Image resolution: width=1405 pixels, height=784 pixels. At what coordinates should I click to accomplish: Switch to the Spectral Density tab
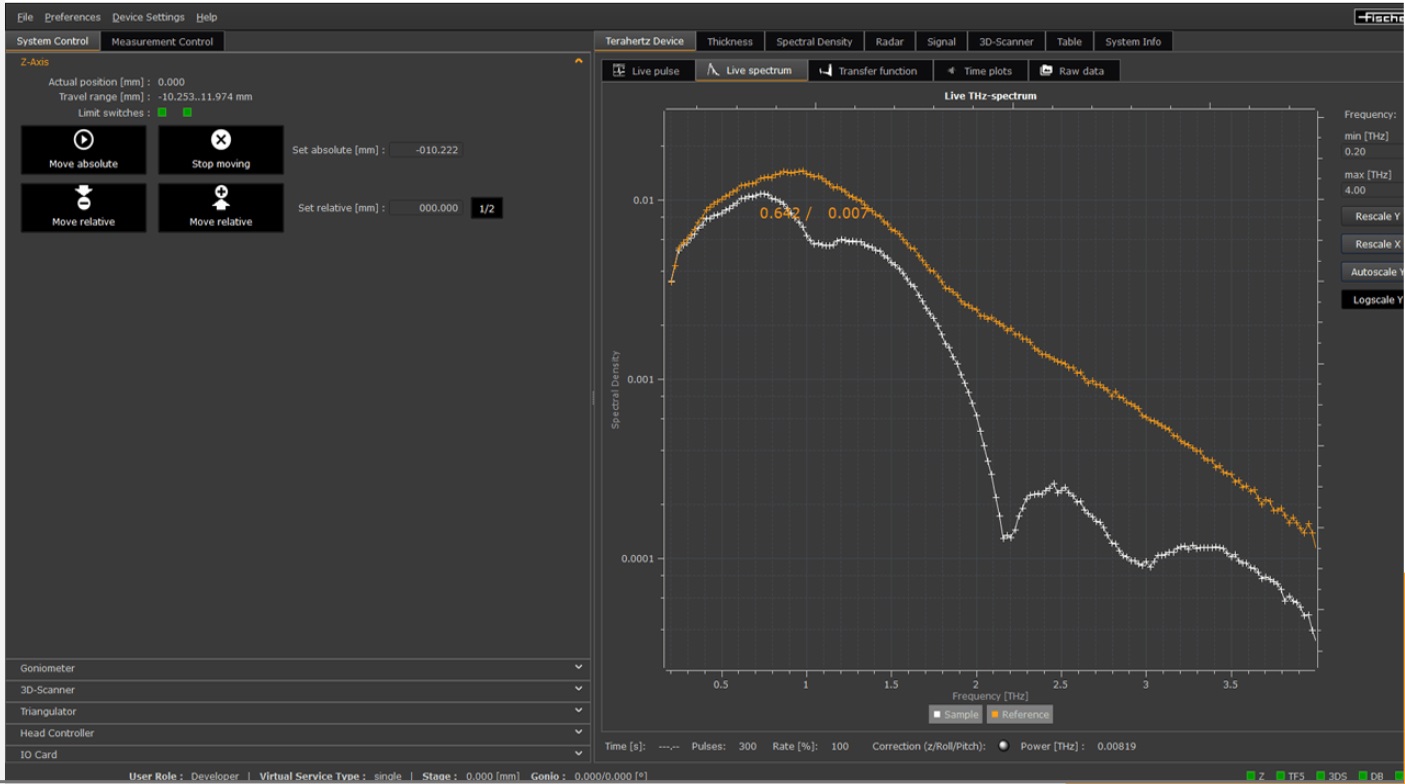click(814, 42)
